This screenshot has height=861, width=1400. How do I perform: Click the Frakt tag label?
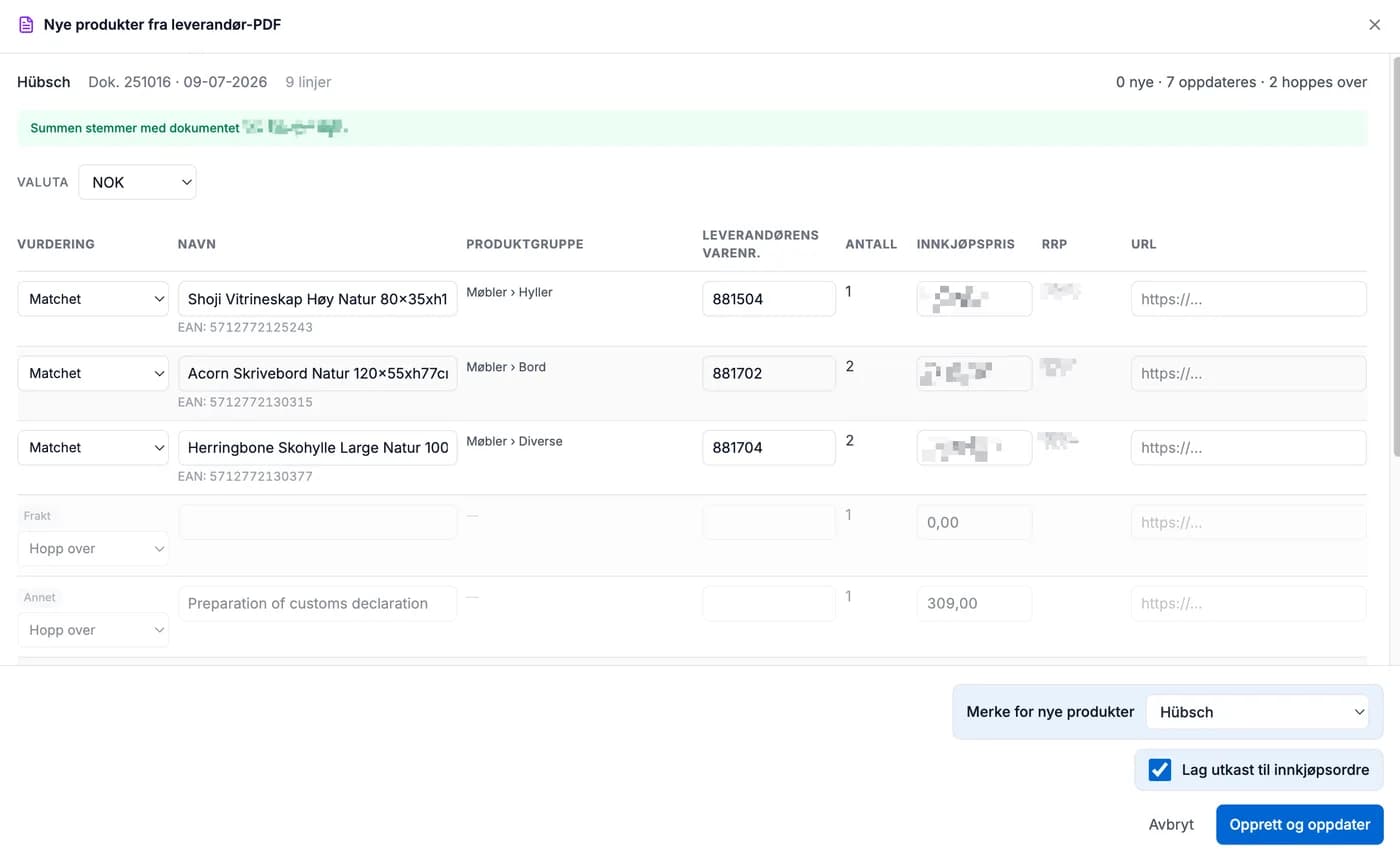pos(37,515)
